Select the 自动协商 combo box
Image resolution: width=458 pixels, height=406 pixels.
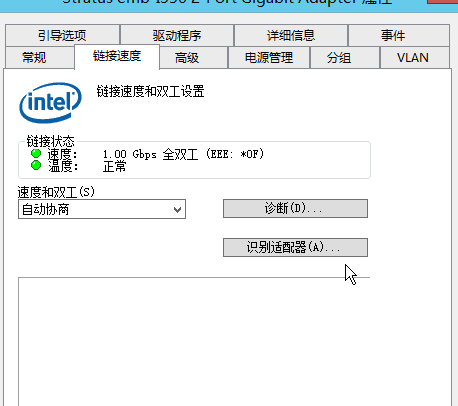[x=102, y=209]
